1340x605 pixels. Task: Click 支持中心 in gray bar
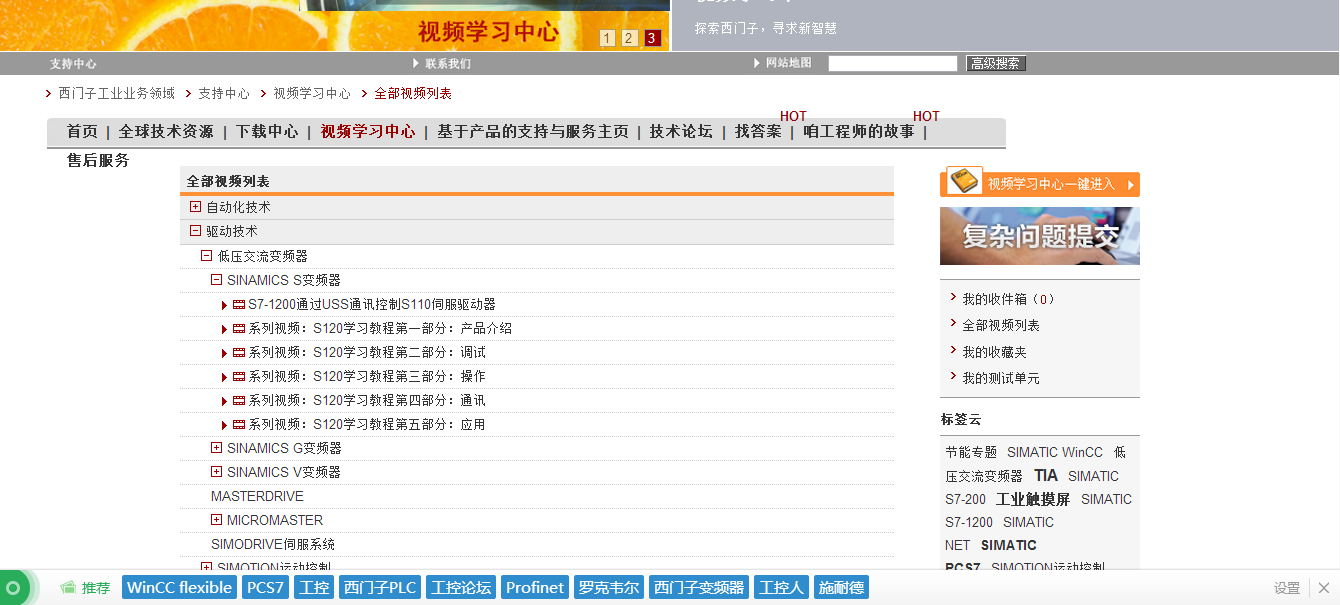73,63
